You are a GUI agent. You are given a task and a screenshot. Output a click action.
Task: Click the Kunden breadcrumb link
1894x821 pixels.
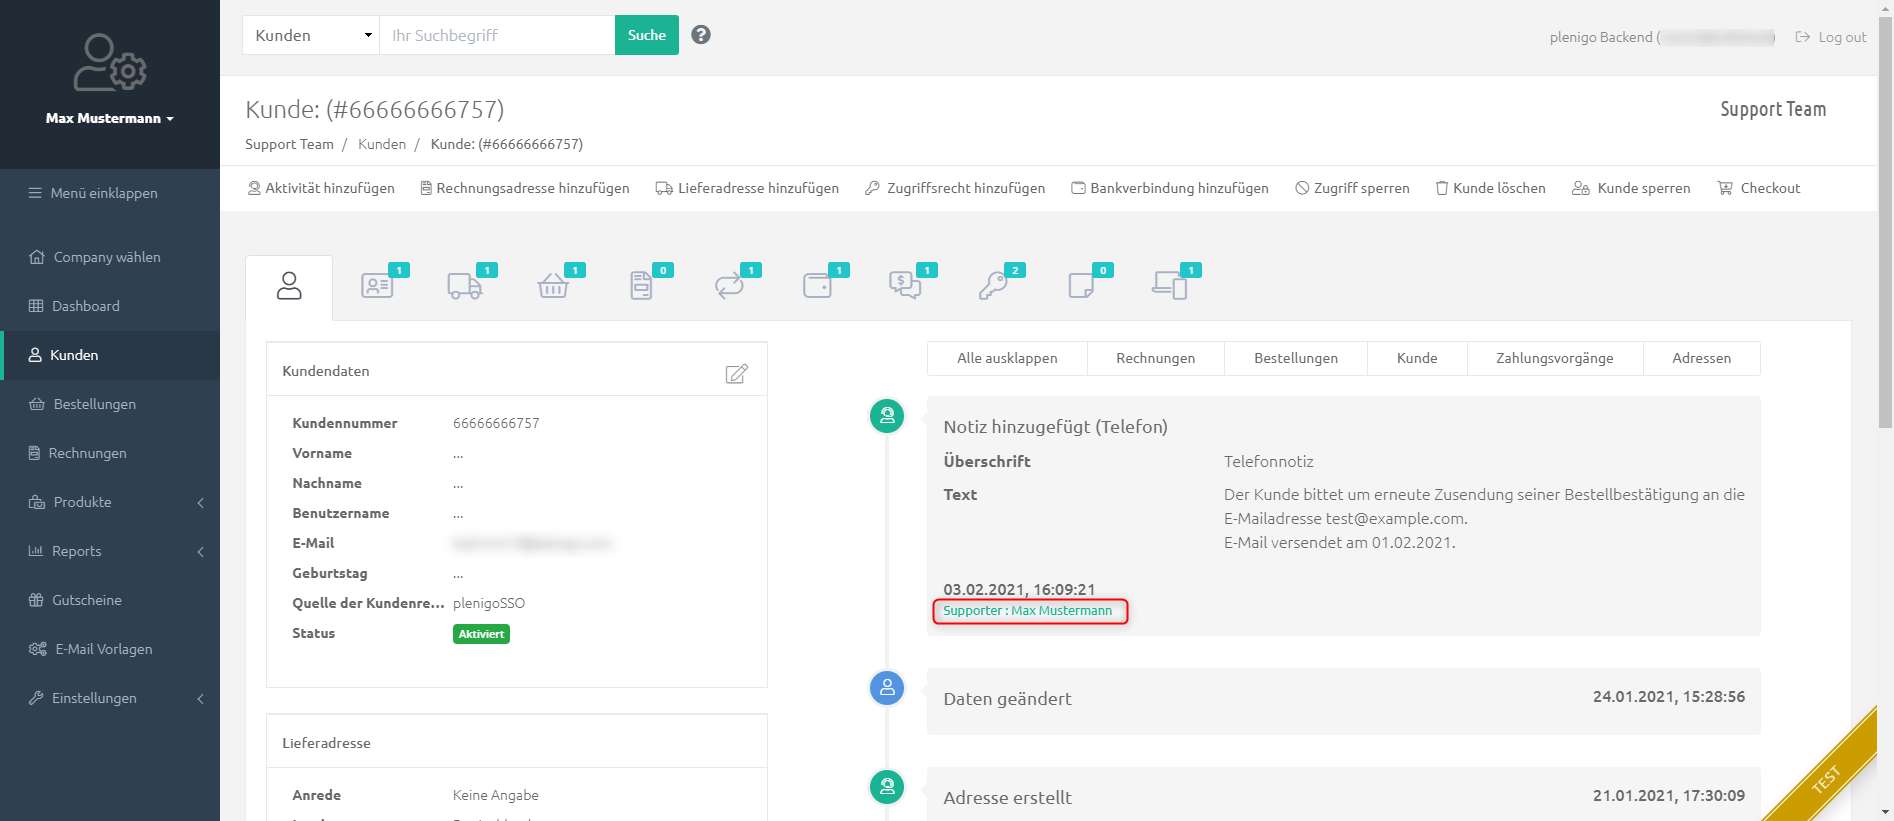(382, 144)
